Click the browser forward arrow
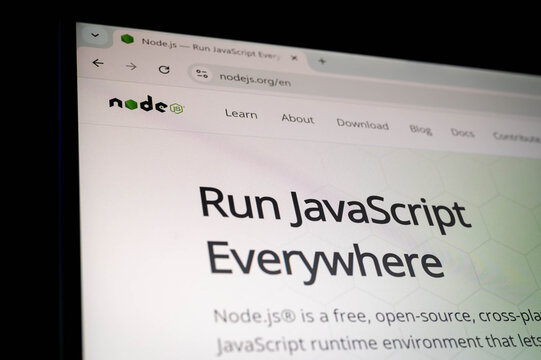541x360 pixels. pyautogui.click(x=131, y=66)
